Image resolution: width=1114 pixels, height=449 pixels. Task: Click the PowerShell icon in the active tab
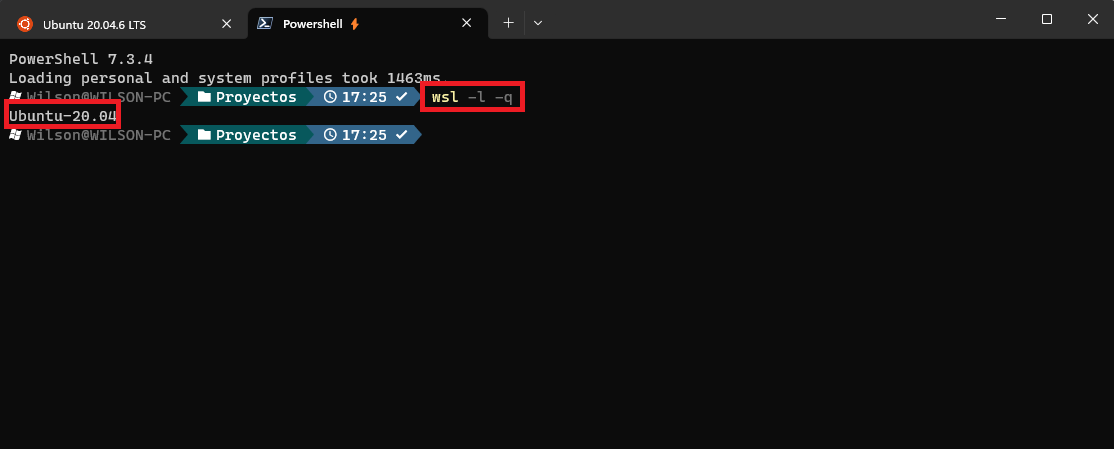(x=266, y=23)
